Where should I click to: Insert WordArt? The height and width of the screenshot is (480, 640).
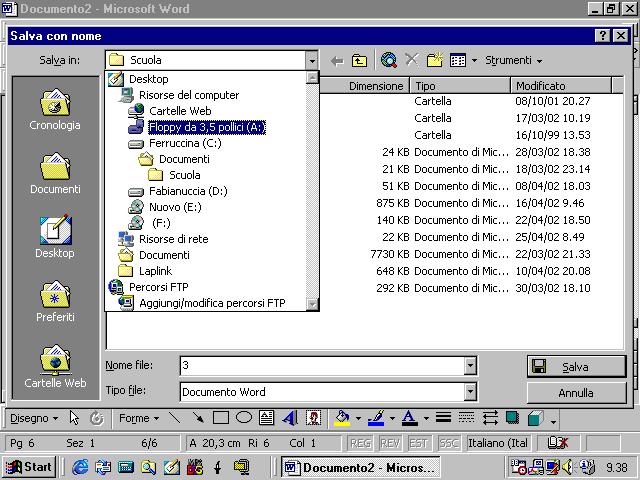point(290,418)
